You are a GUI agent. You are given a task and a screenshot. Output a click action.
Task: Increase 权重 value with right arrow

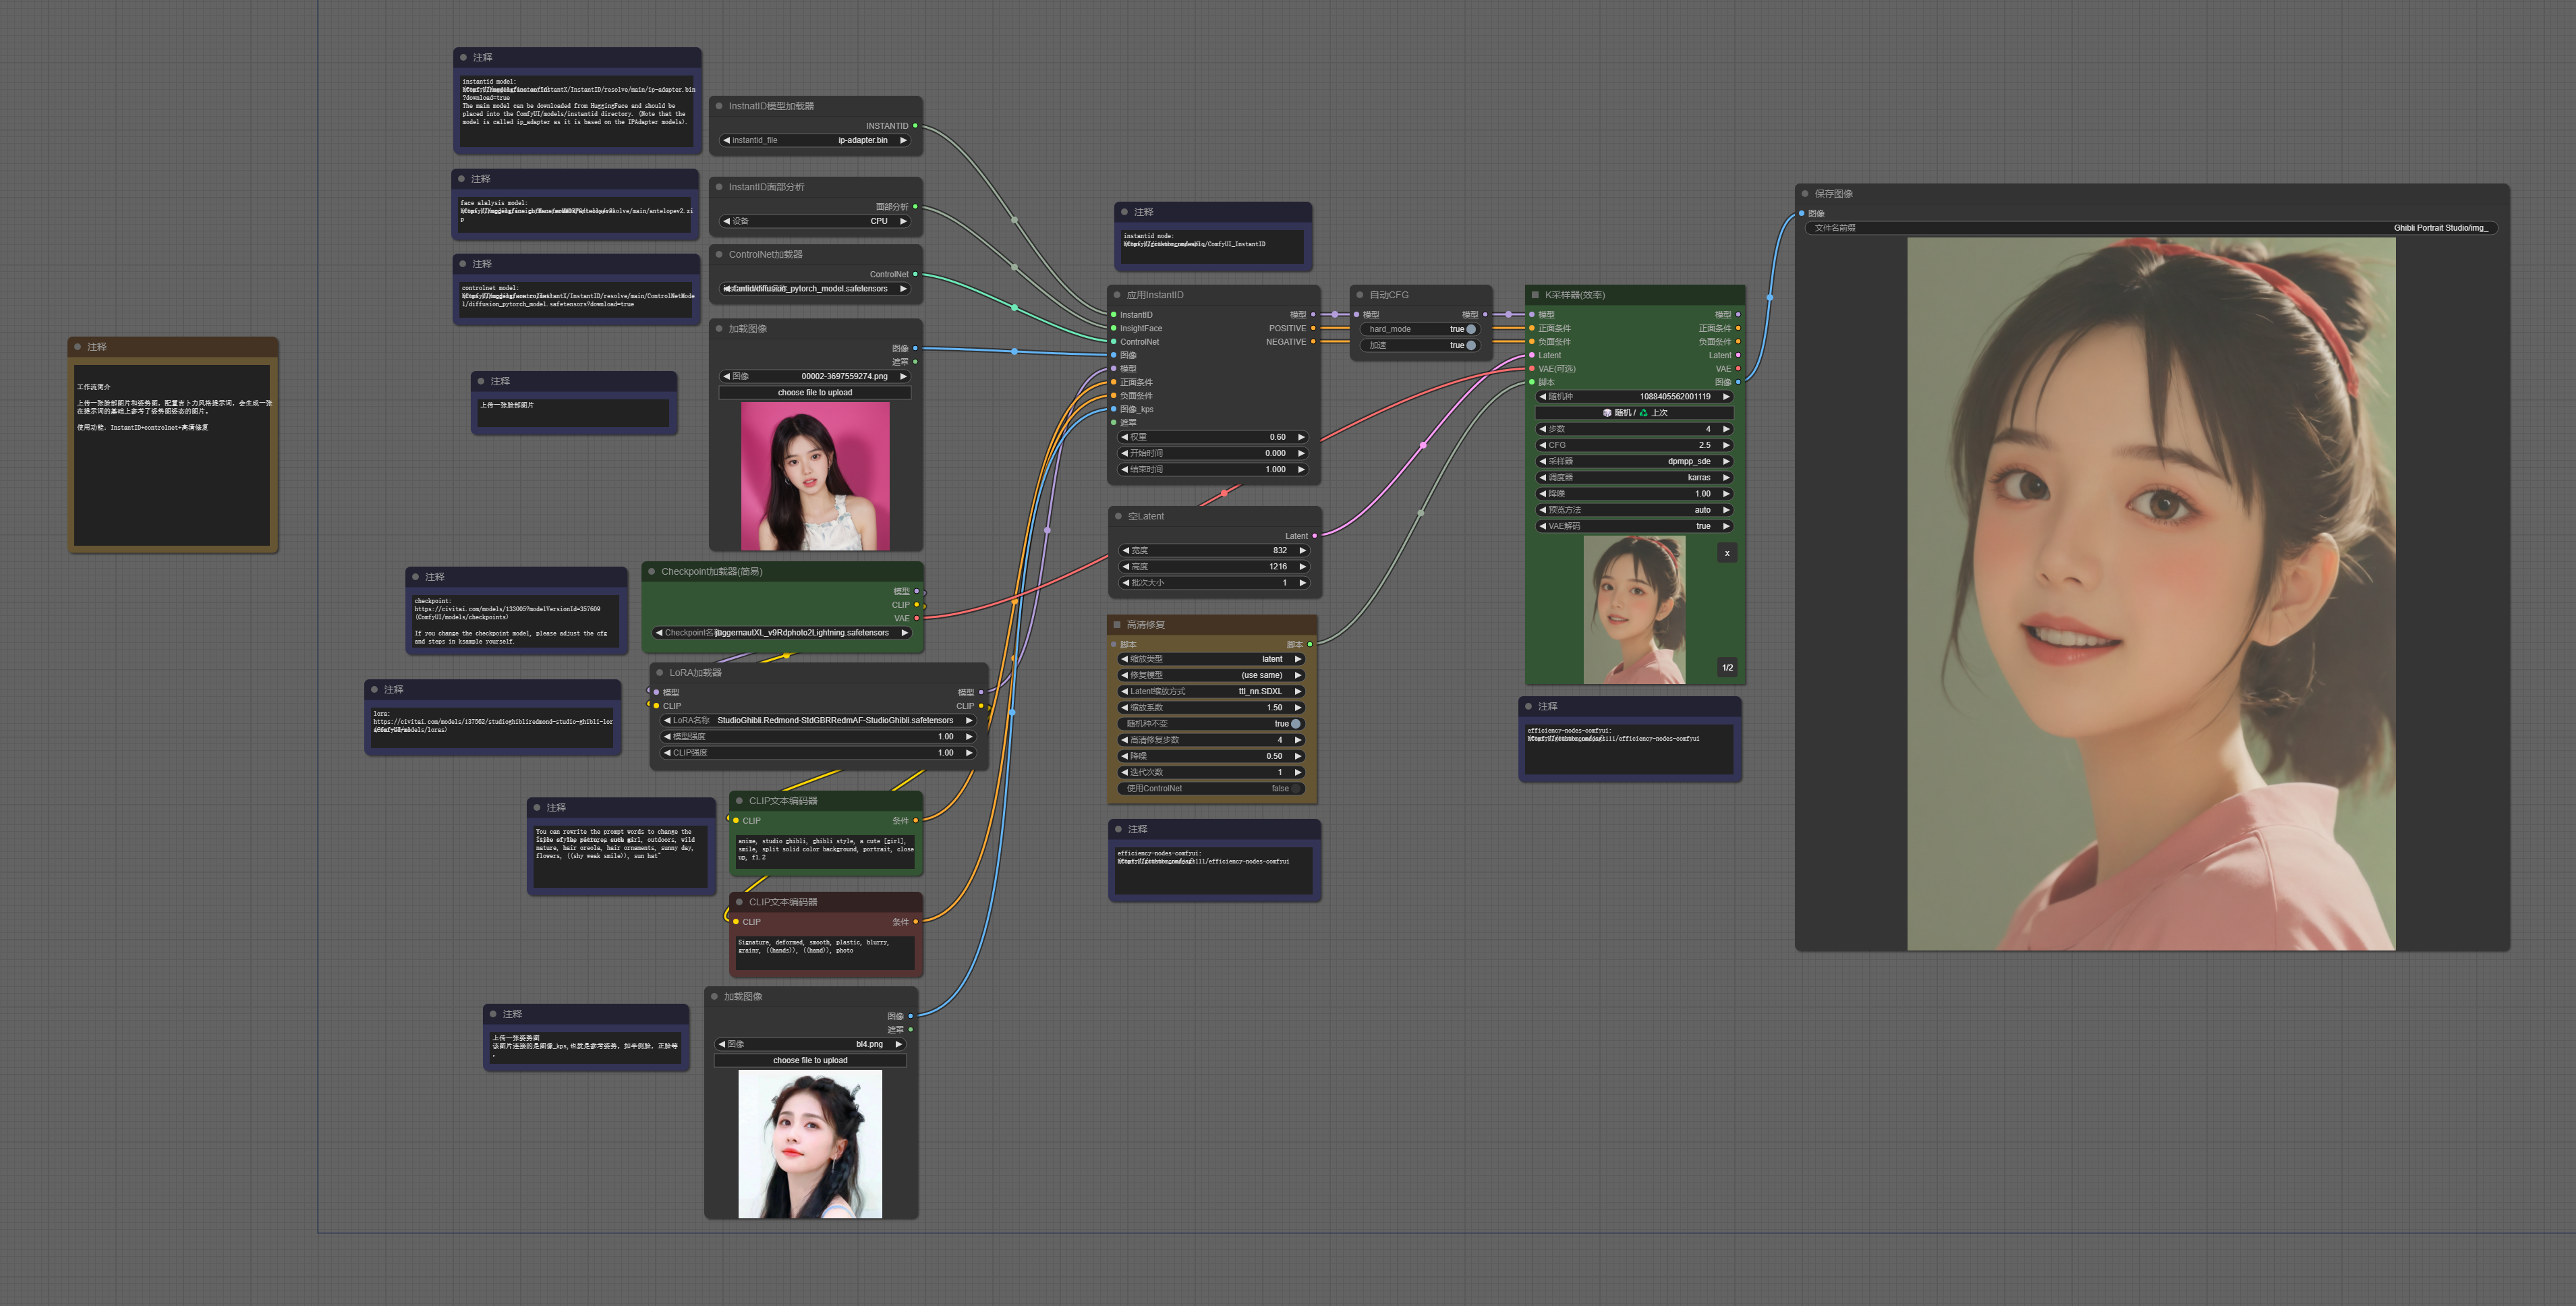(1301, 437)
